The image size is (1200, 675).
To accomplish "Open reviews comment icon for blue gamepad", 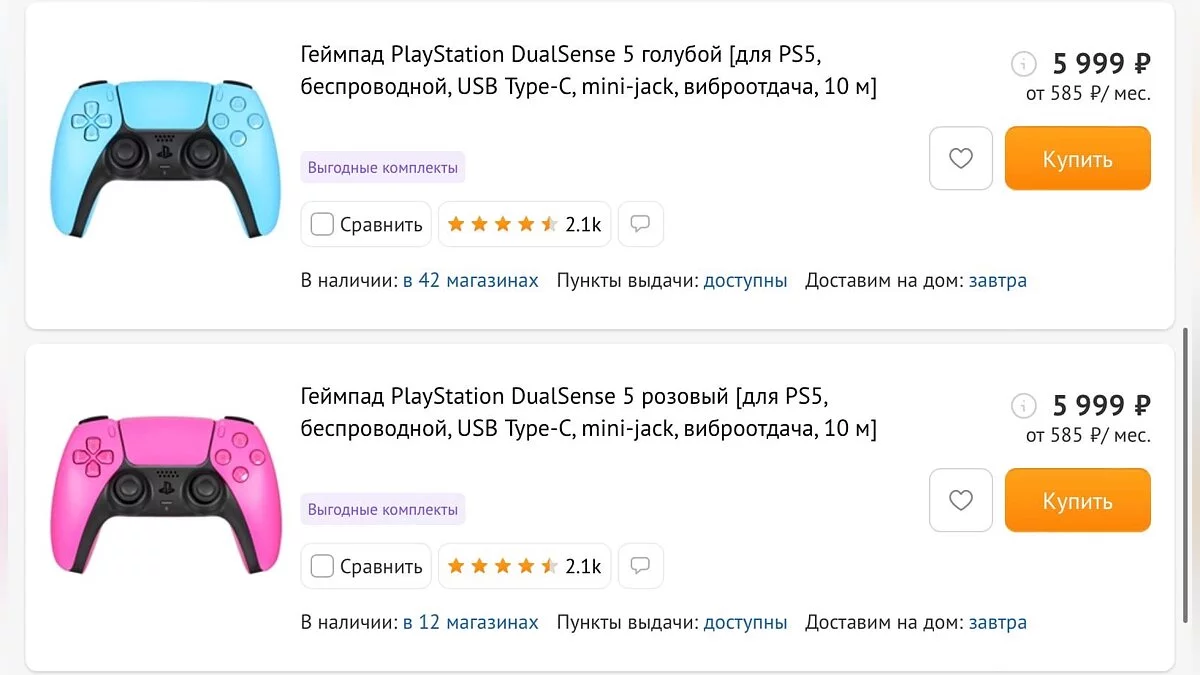I will tap(640, 224).
